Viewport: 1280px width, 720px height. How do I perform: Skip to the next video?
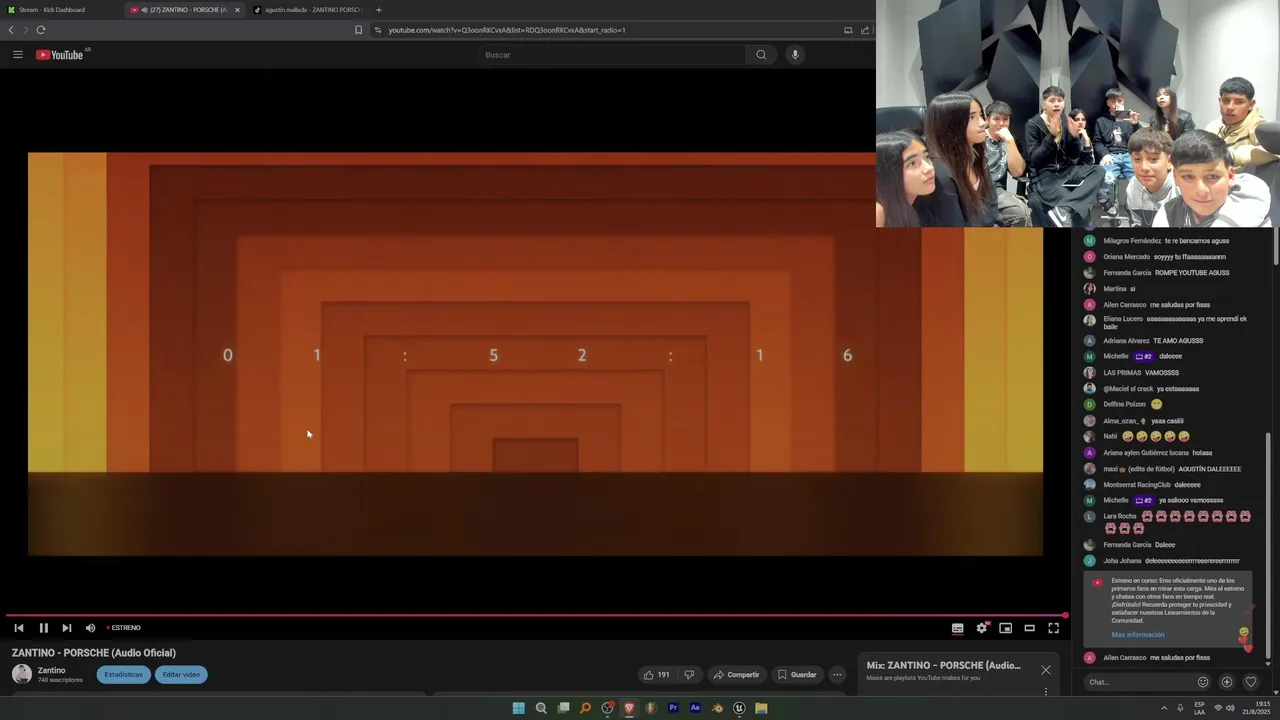(67, 628)
